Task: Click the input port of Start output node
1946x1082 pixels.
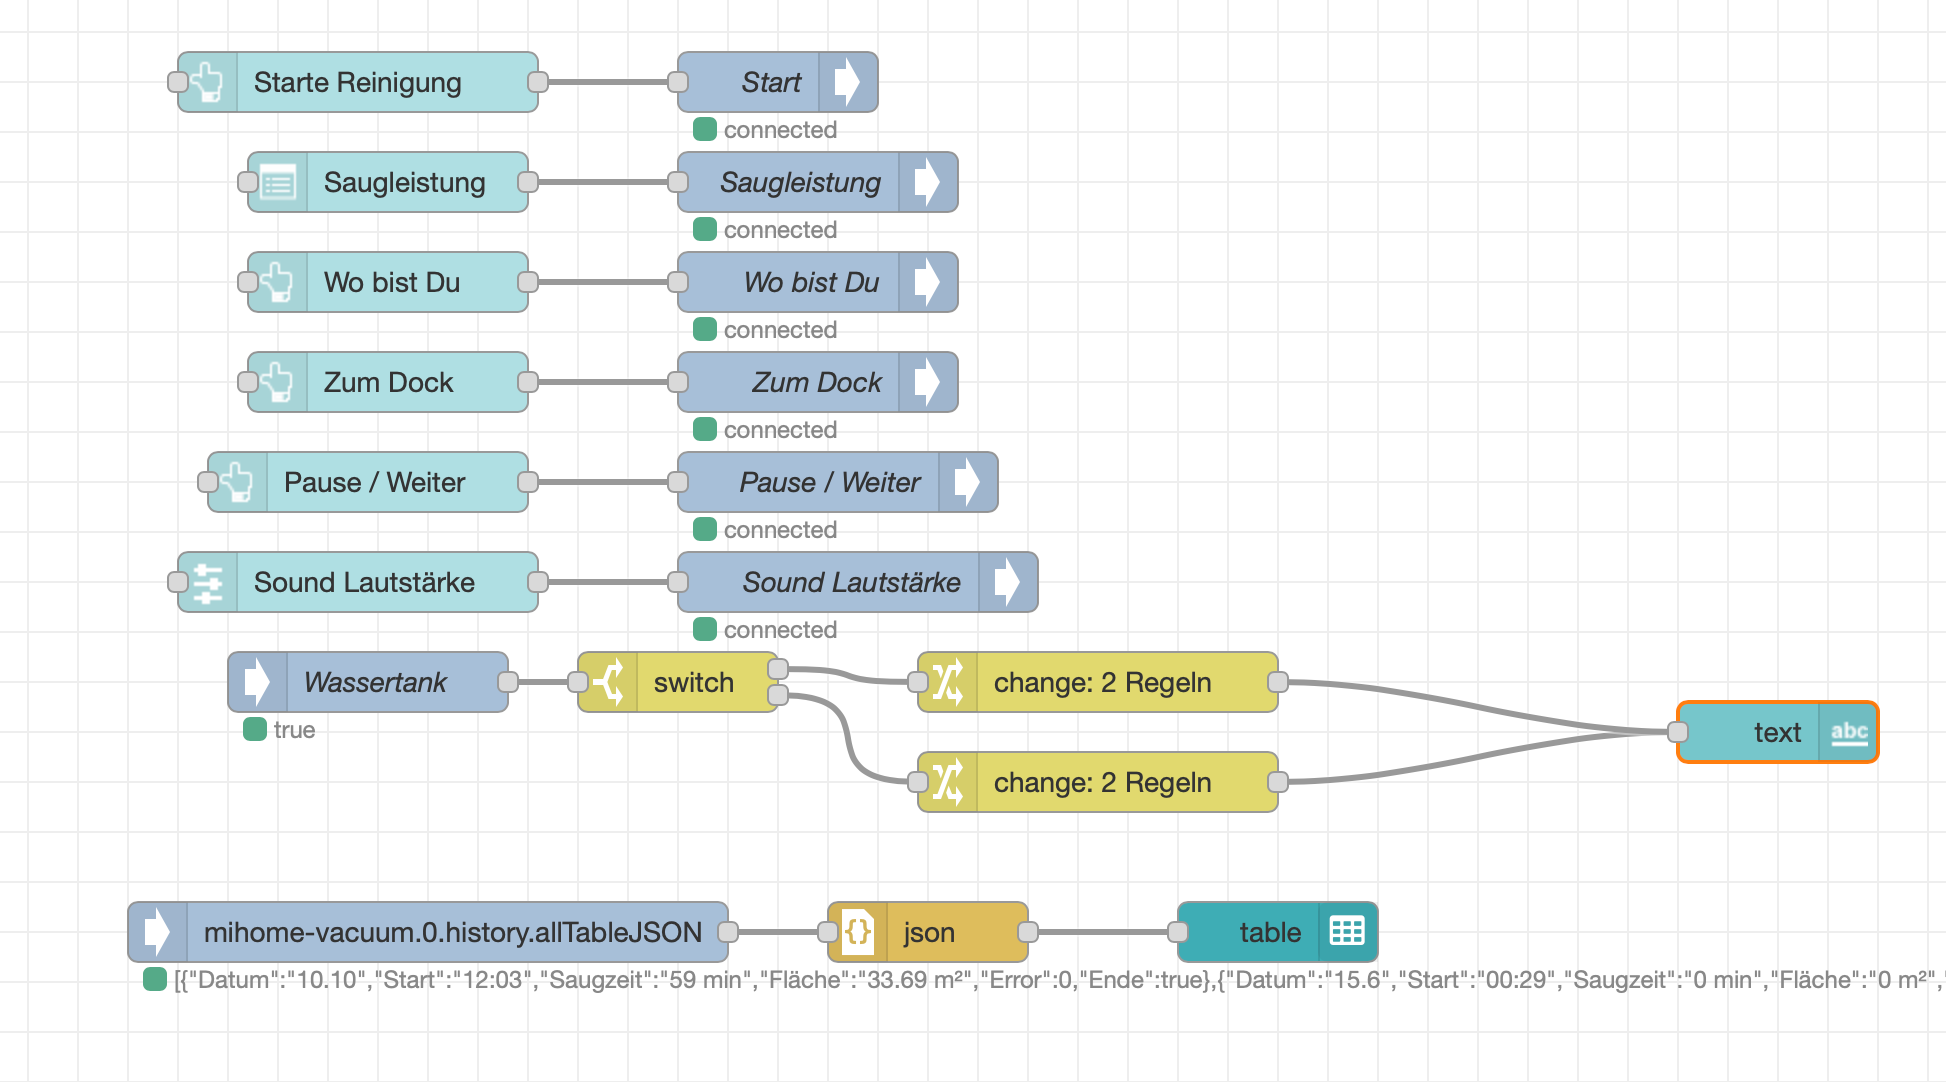Action: [x=678, y=82]
